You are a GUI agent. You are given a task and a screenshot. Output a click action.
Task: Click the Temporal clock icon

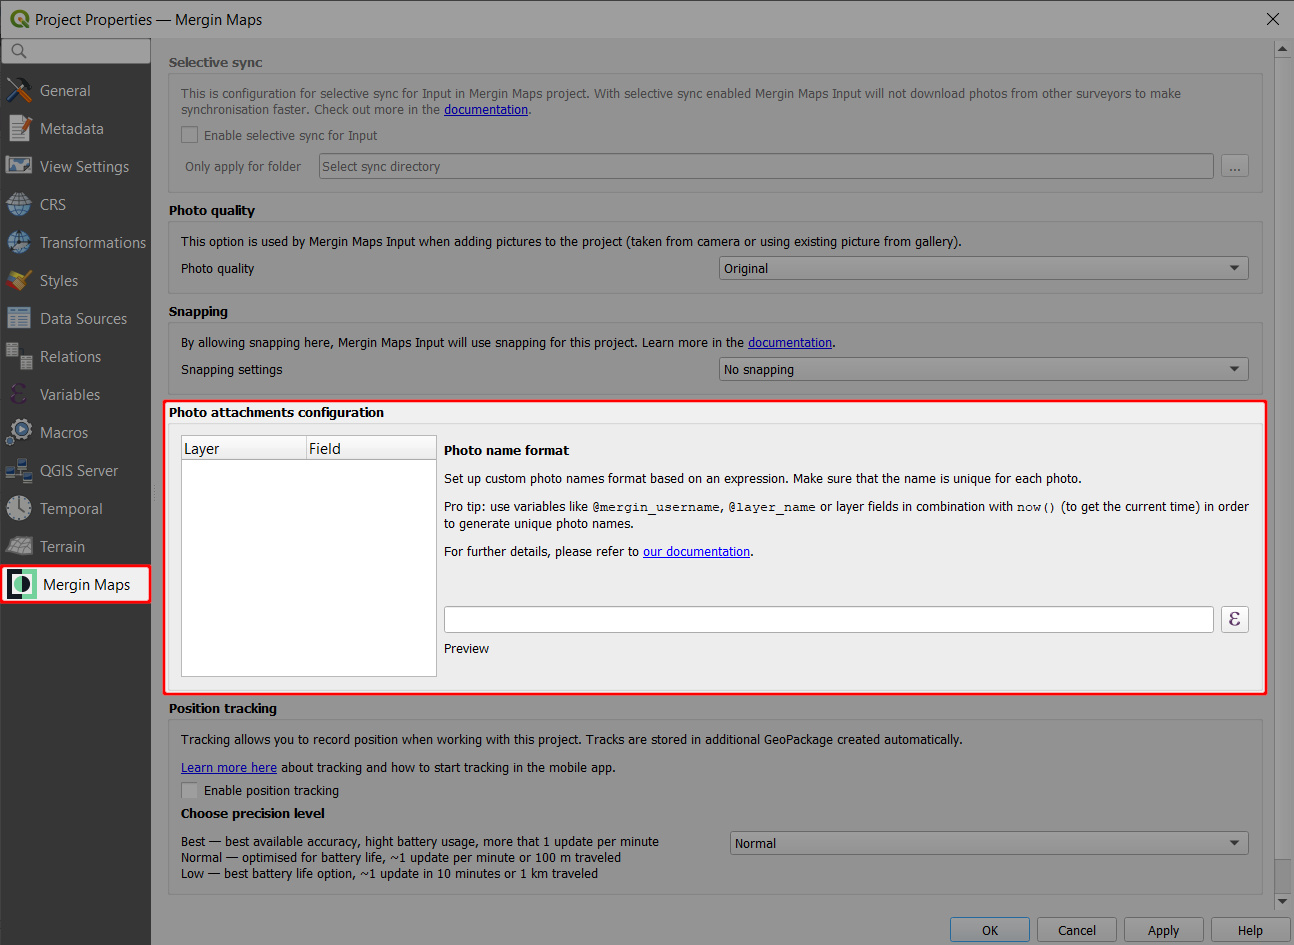coord(19,508)
